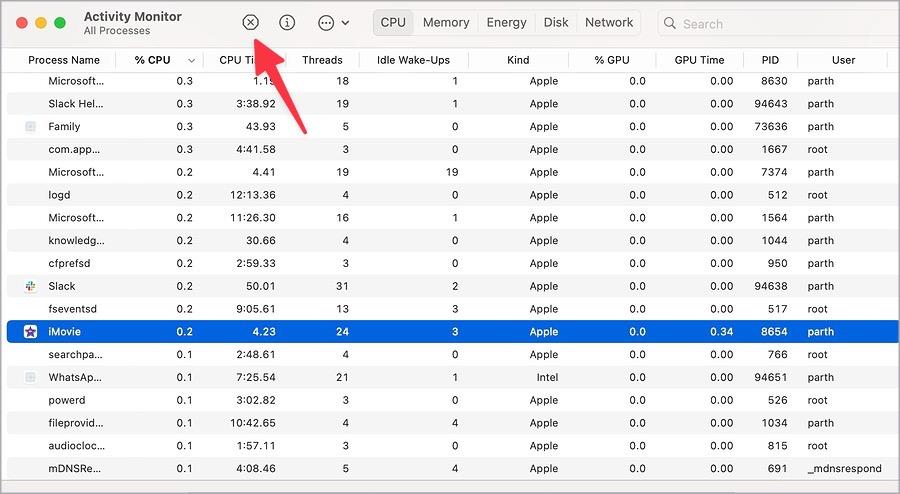Image resolution: width=900 pixels, height=494 pixels.
Task: Click the Stop process (X) toolbar icon
Action: (250, 22)
